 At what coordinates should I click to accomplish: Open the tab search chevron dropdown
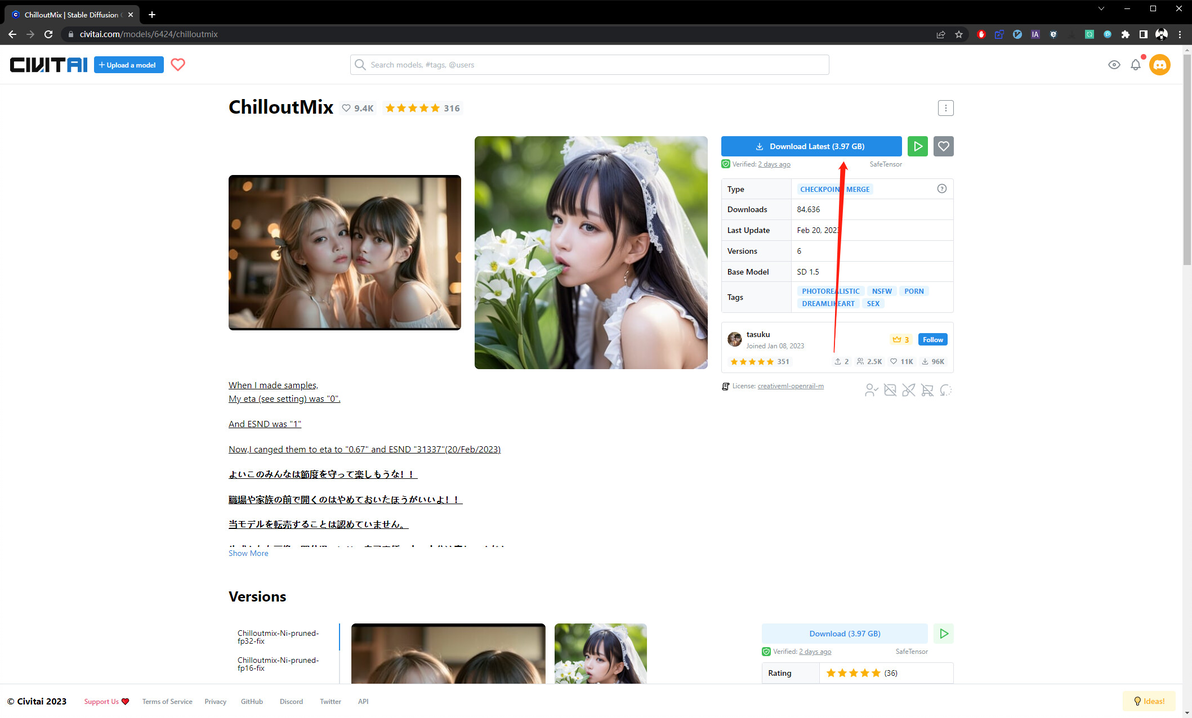click(x=1101, y=8)
